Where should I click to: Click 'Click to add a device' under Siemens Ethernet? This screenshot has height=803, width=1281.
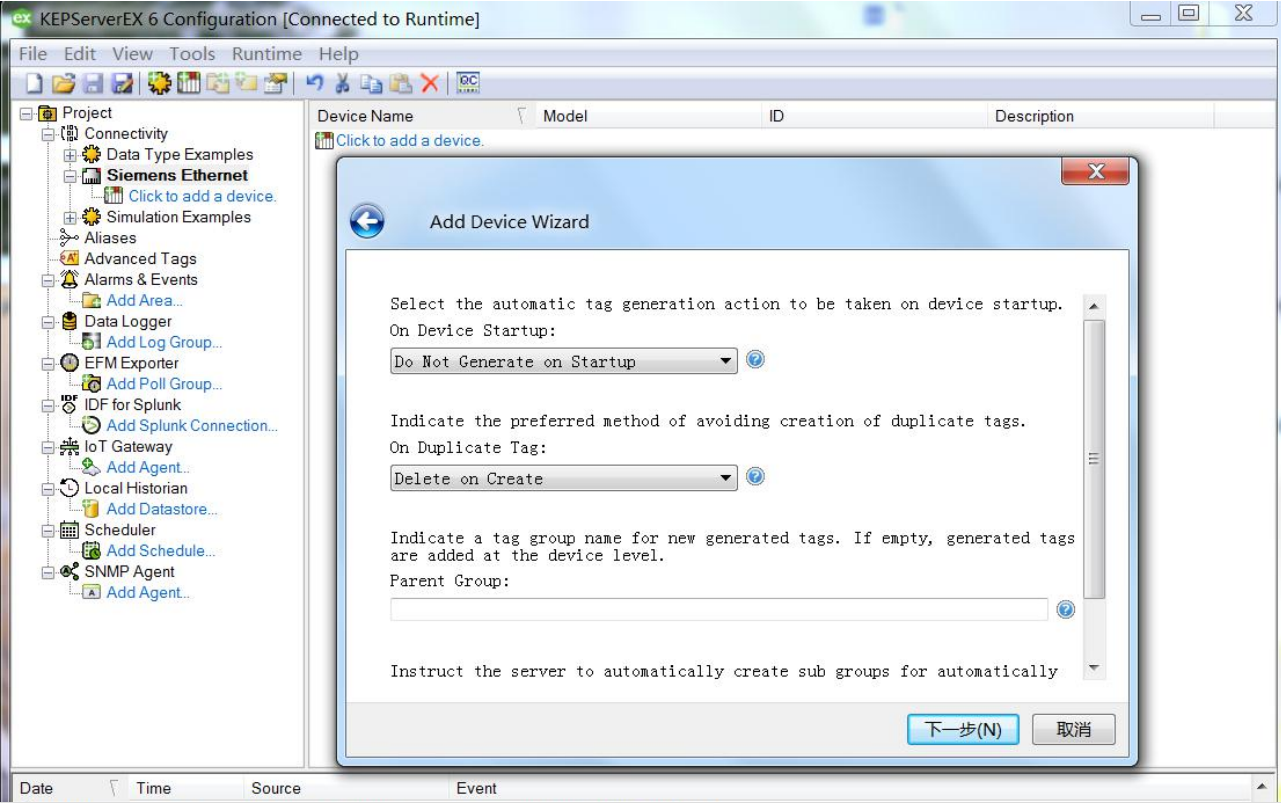pyautogui.click(x=202, y=196)
